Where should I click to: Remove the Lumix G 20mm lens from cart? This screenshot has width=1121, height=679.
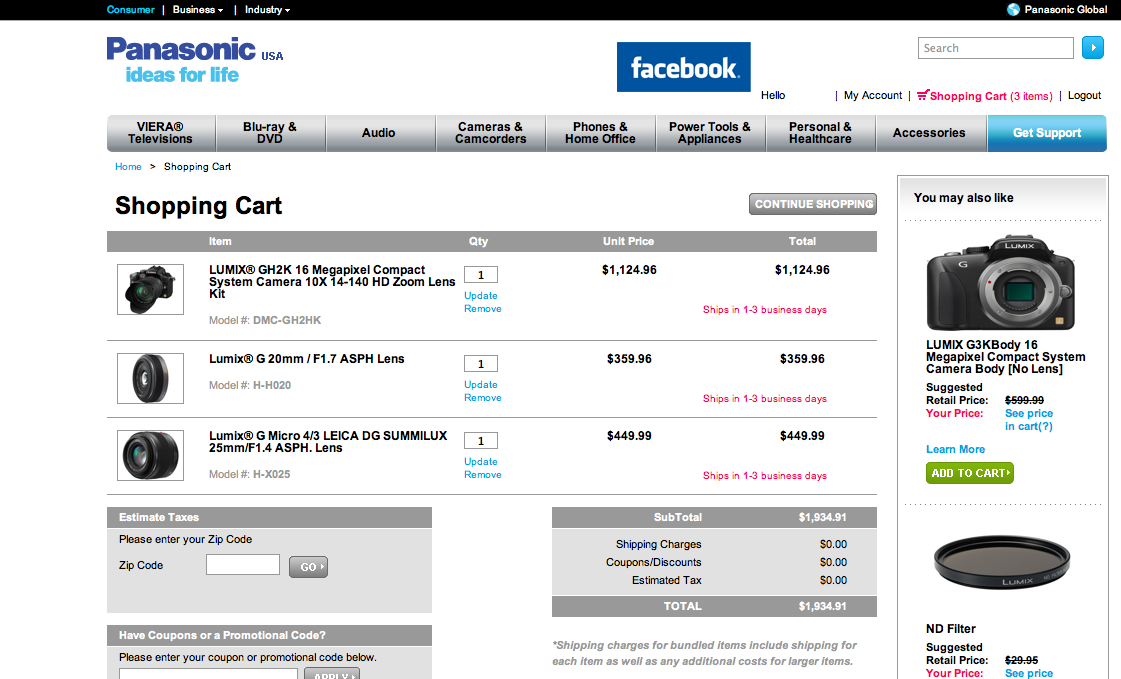483,397
